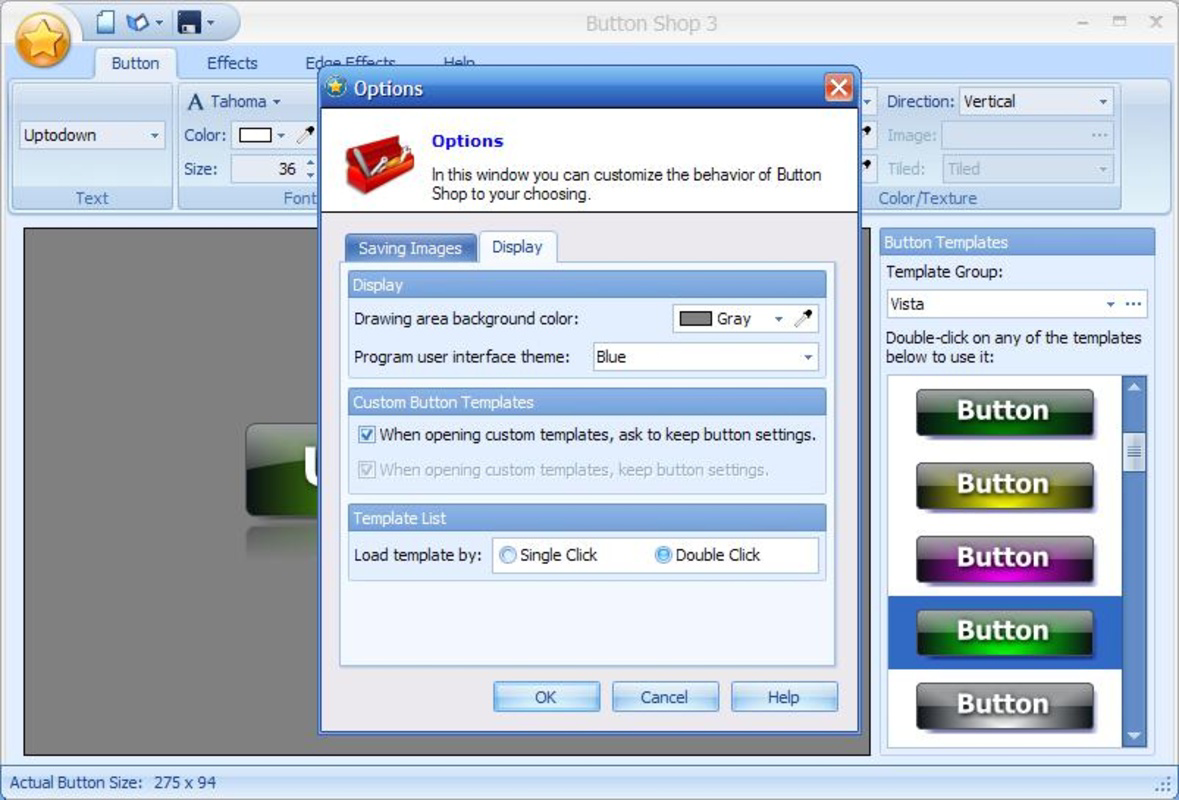Click the template list scroll down arrow
This screenshot has height=800, width=1179.
click(1134, 735)
